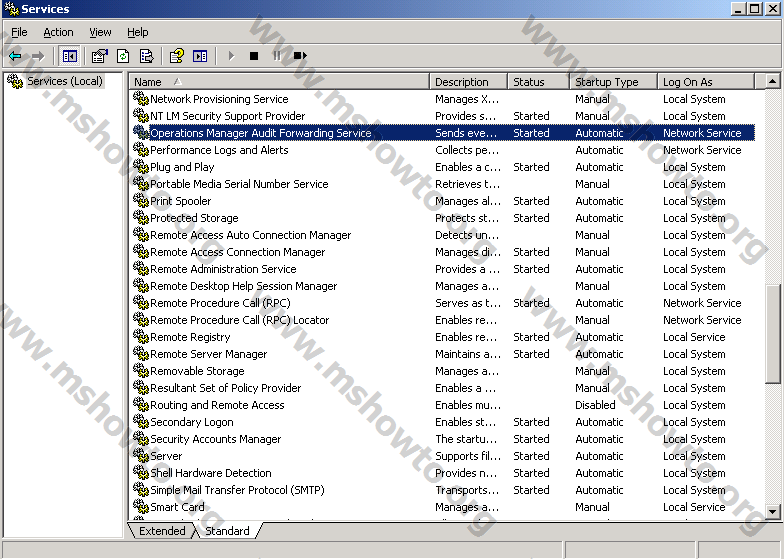Click the Services title bar icon

click(11, 8)
